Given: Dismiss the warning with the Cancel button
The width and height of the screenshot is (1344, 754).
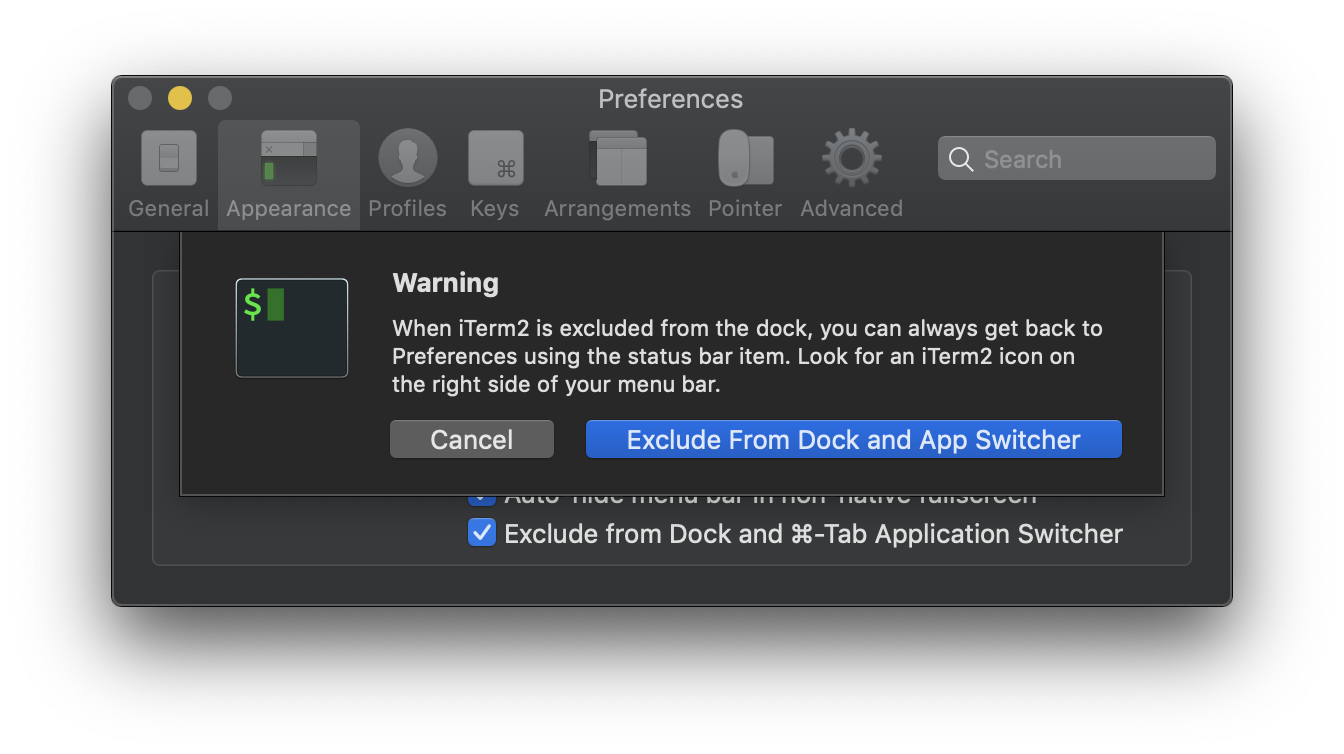Looking at the screenshot, I should point(471,439).
